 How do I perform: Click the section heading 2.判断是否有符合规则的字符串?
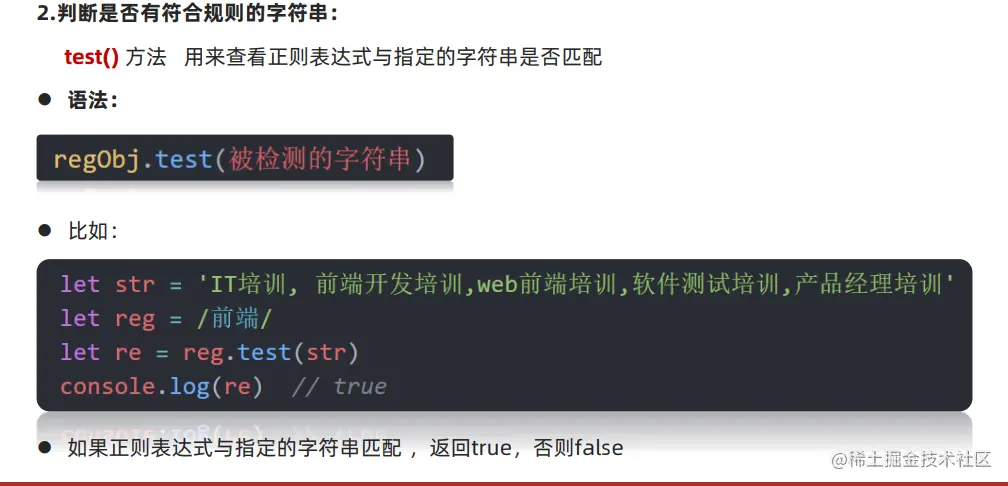[x=187, y=14]
